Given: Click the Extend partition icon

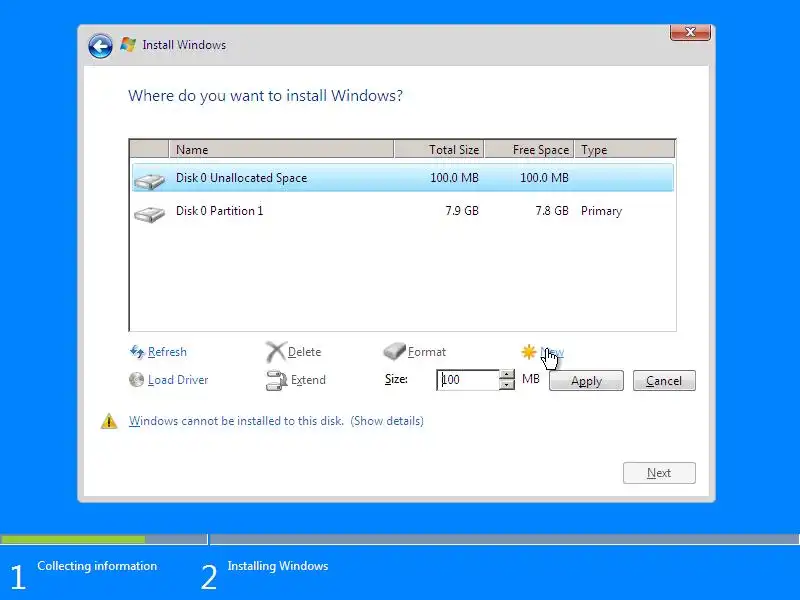Looking at the screenshot, I should [277, 380].
